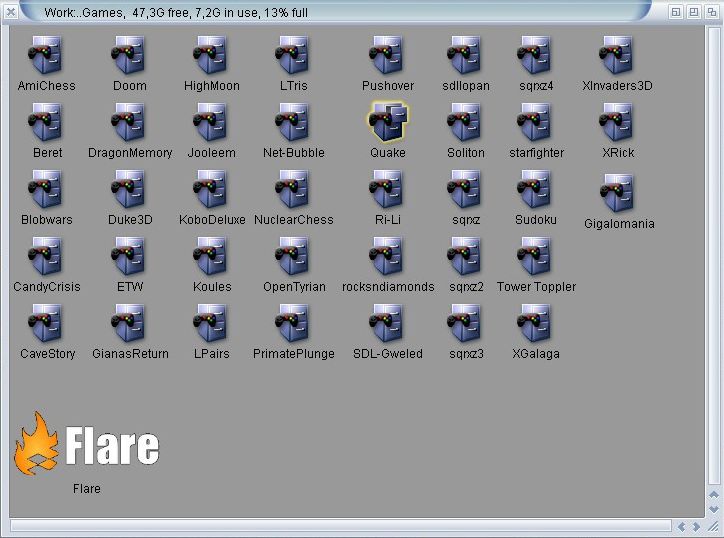Viewport: 724px width, 538px height.
Task: Open the sdllopan drawer
Action: 464,55
